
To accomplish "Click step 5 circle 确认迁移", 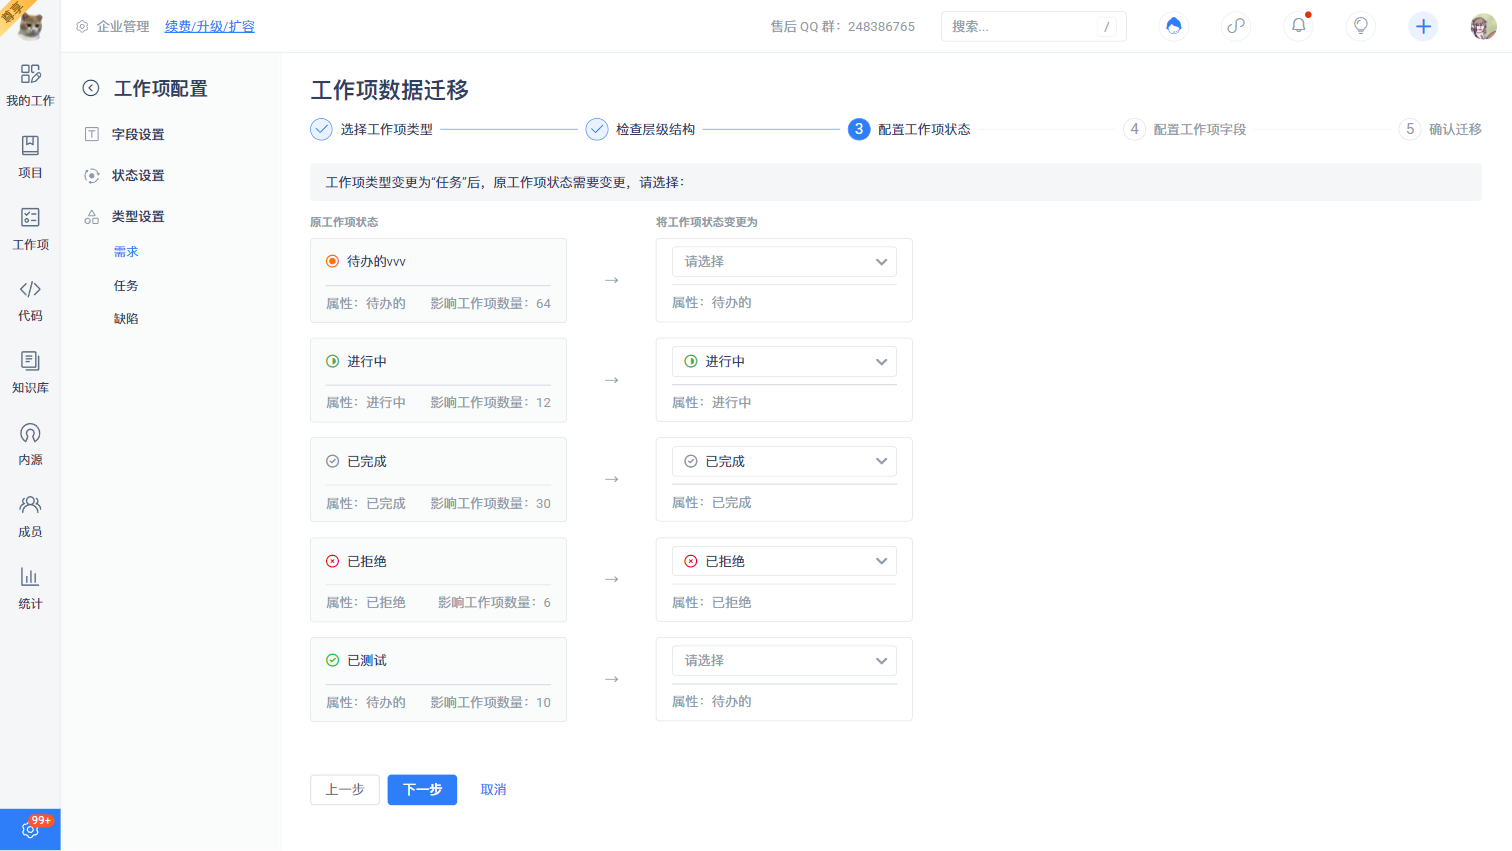I will pyautogui.click(x=1410, y=129).
